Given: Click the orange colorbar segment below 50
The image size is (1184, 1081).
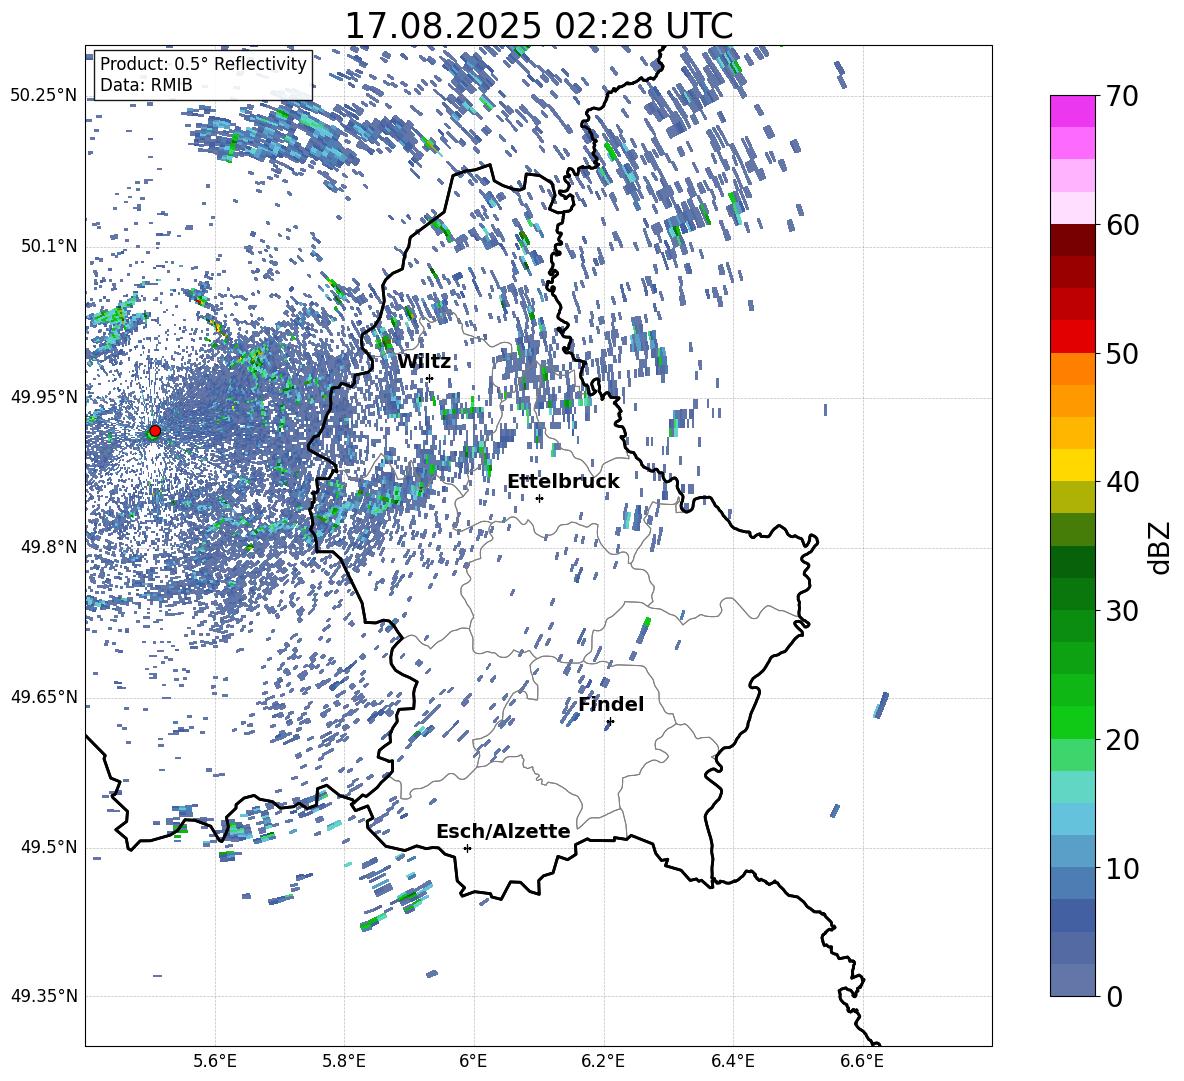Looking at the screenshot, I should (x=1072, y=369).
